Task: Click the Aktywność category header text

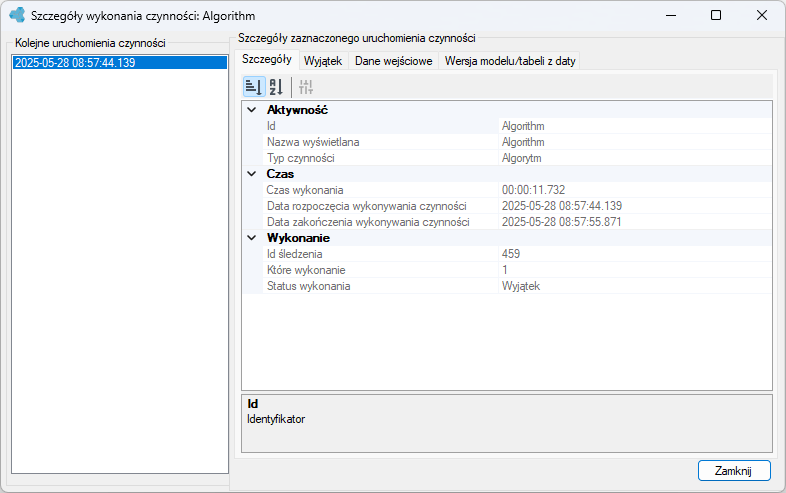Action: tap(297, 110)
